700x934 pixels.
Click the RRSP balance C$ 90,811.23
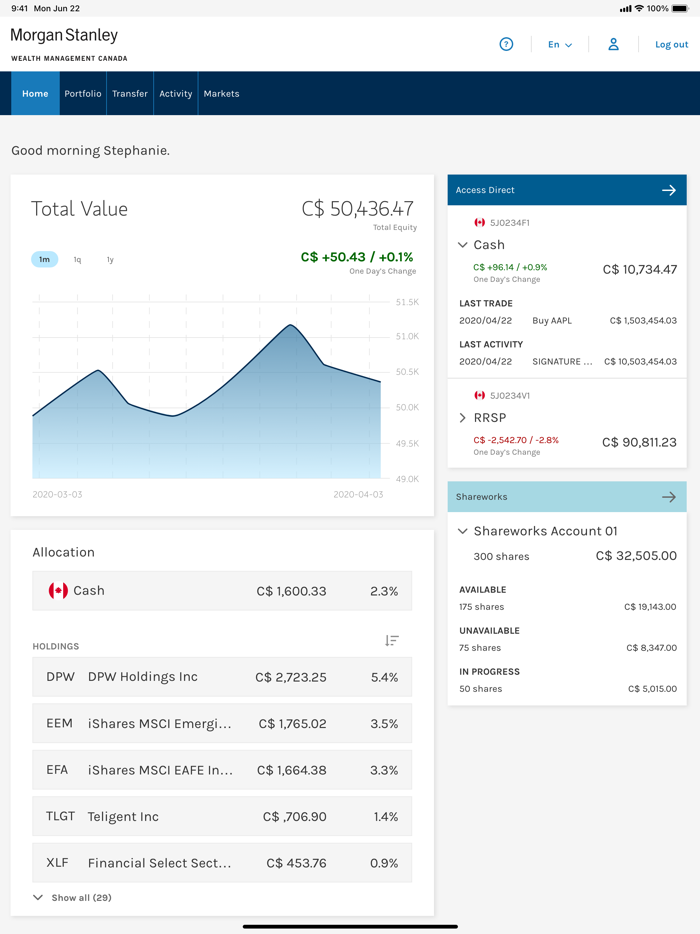click(639, 442)
